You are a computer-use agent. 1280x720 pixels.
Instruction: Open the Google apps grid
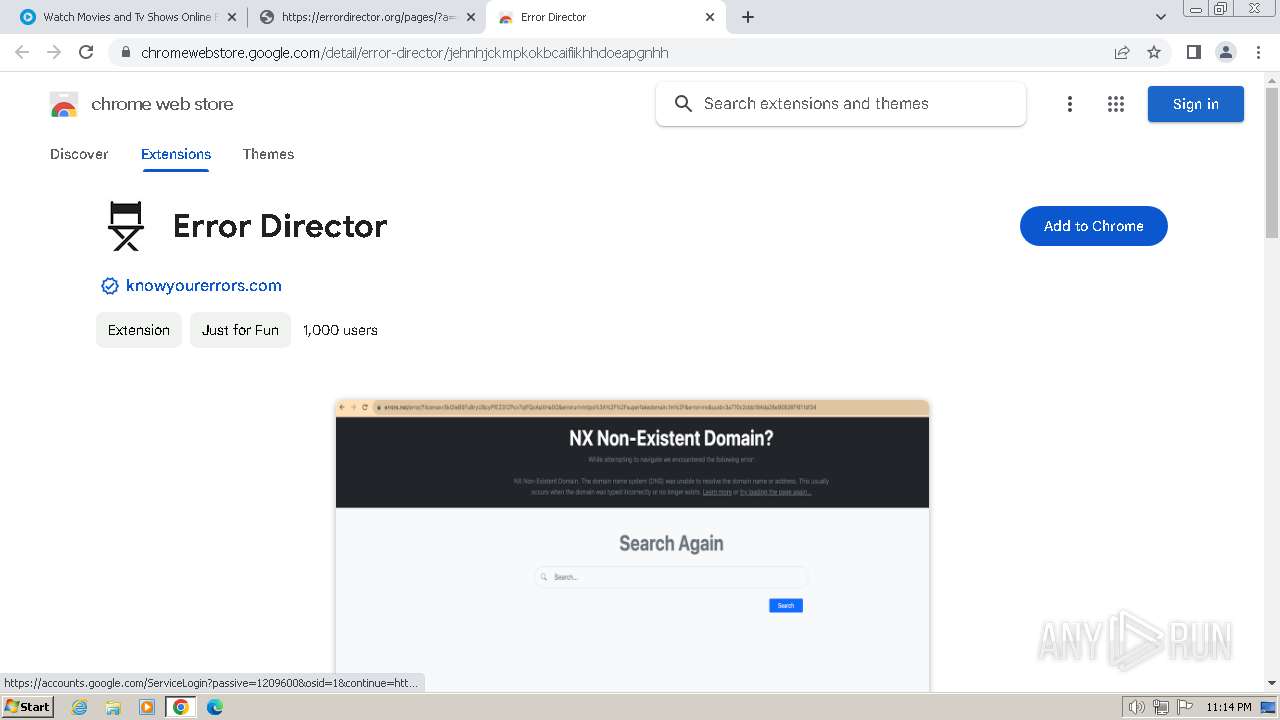point(1116,104)
